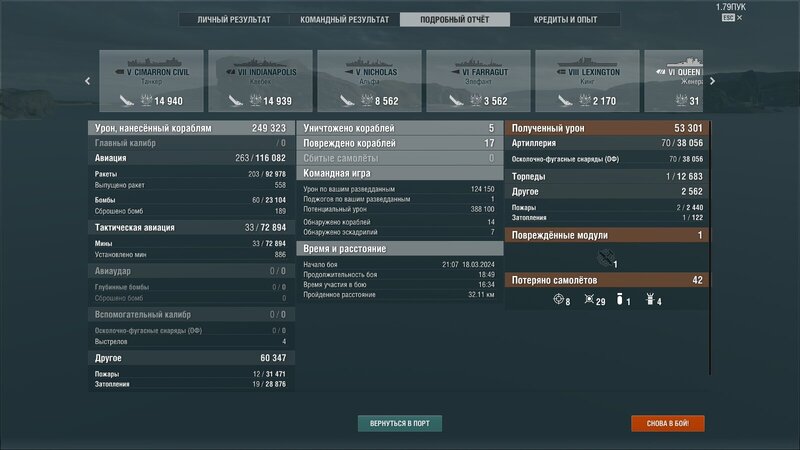Click the Потенциальный урон row
The image size is (800, 450).
click(399, 209)
